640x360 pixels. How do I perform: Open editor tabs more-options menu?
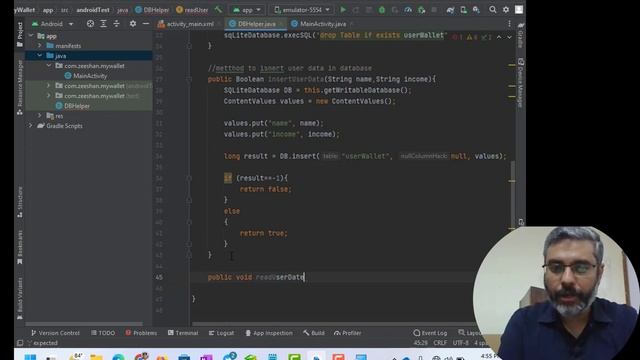tap(509, 24)
